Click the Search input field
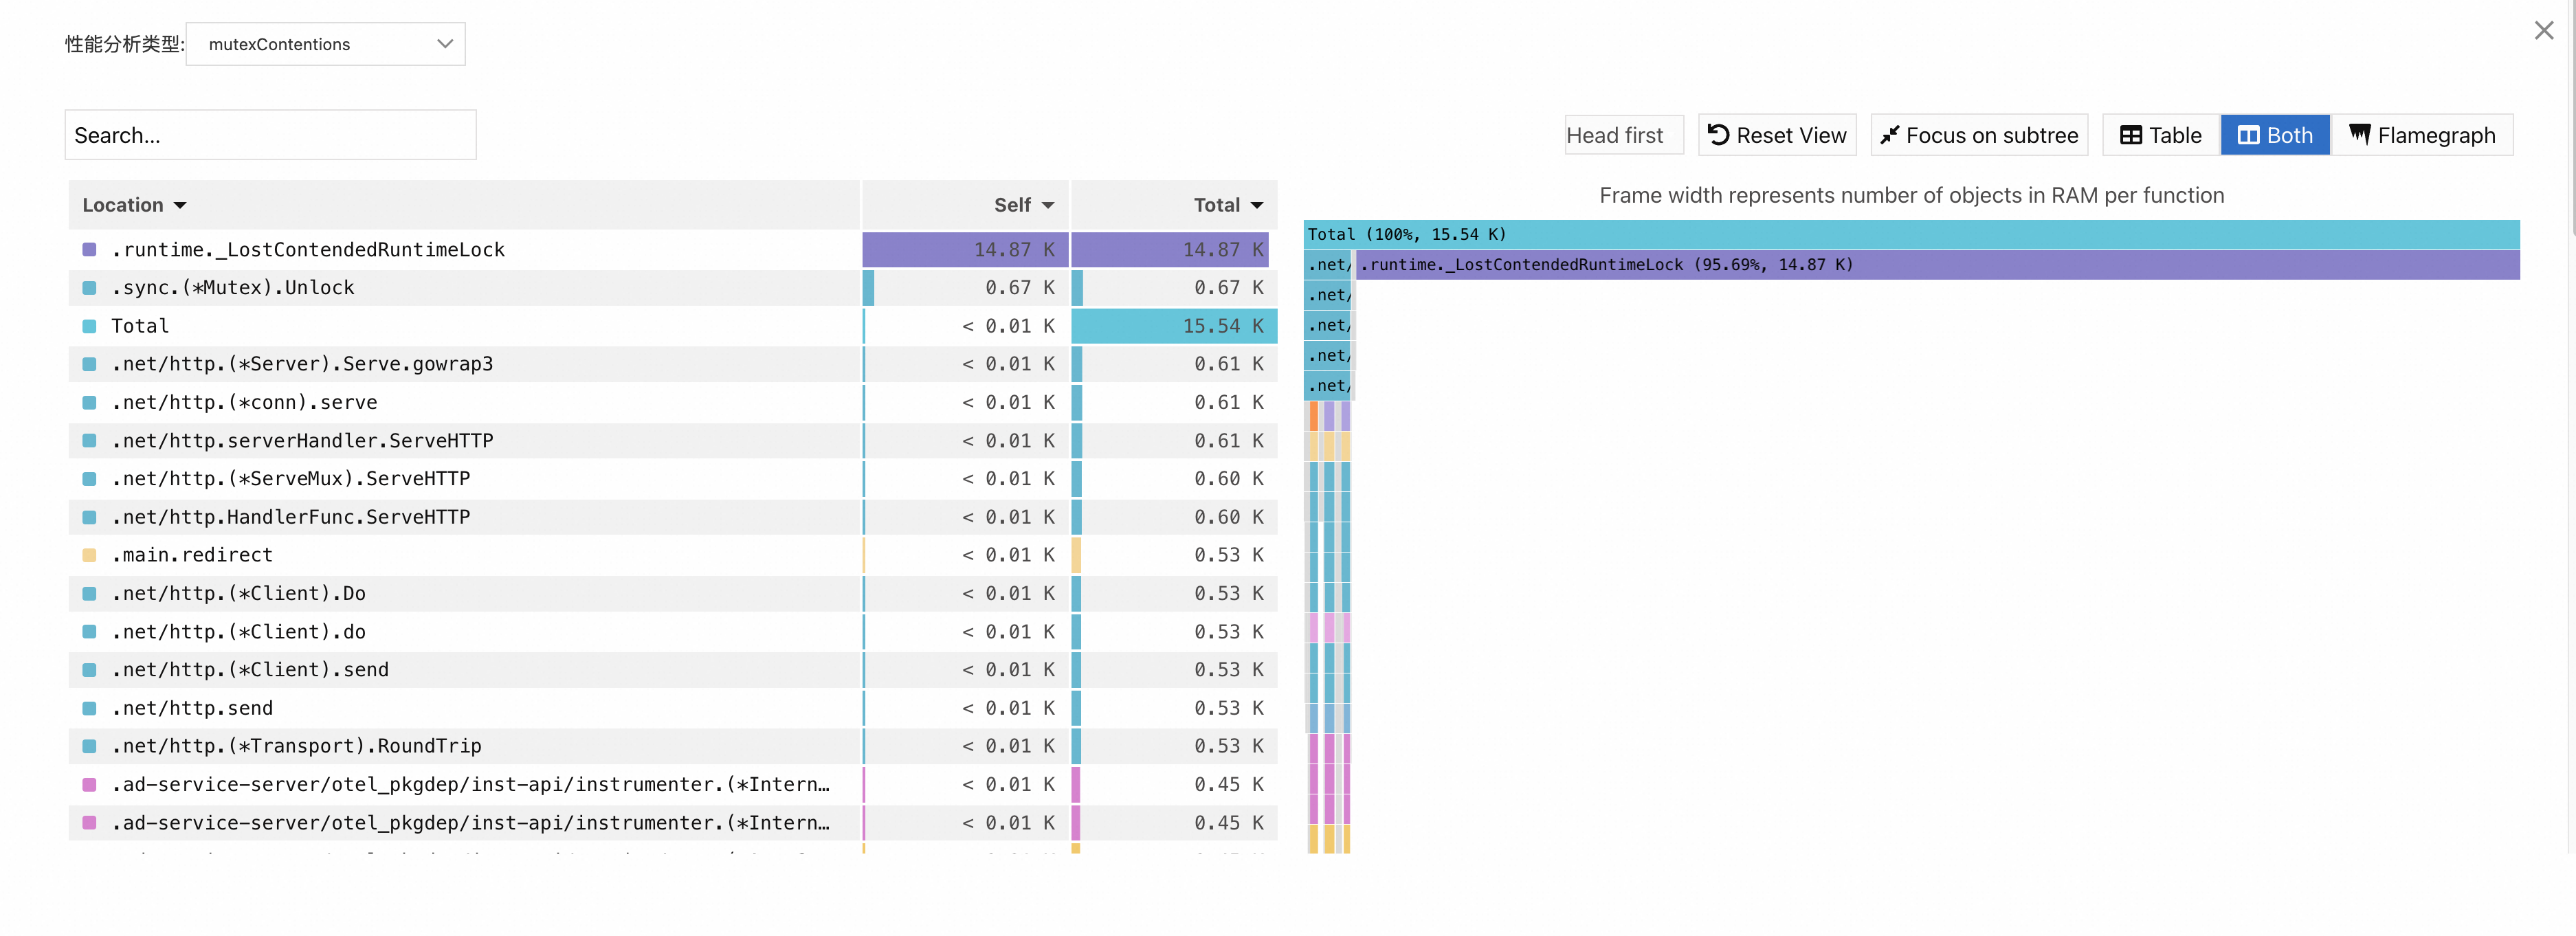 coord(270,135)
